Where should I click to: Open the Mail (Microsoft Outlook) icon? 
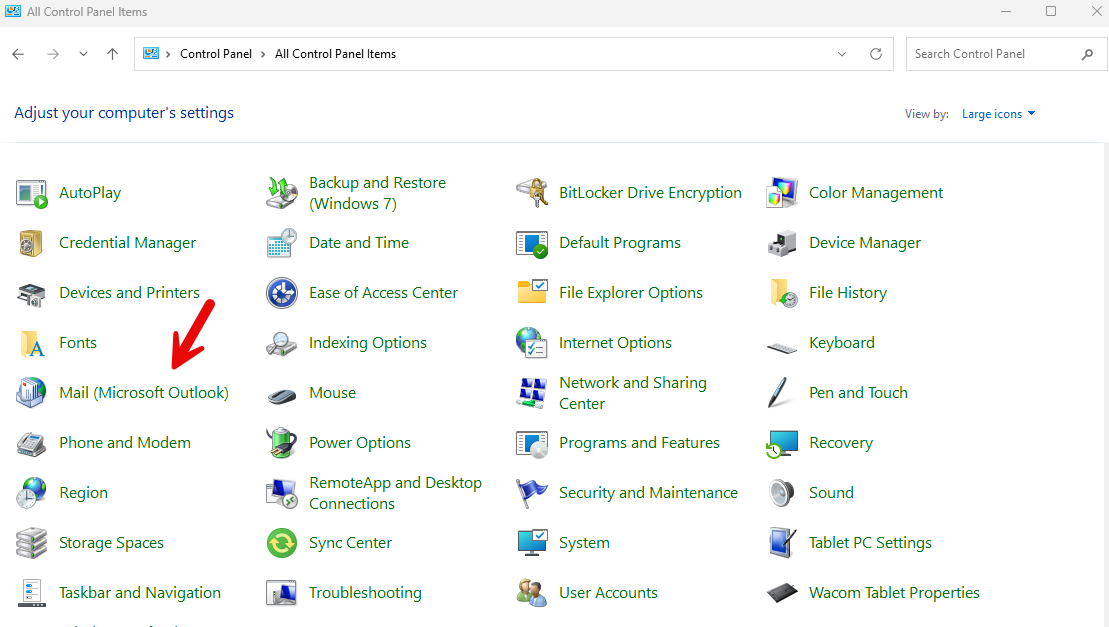point(31,392)
